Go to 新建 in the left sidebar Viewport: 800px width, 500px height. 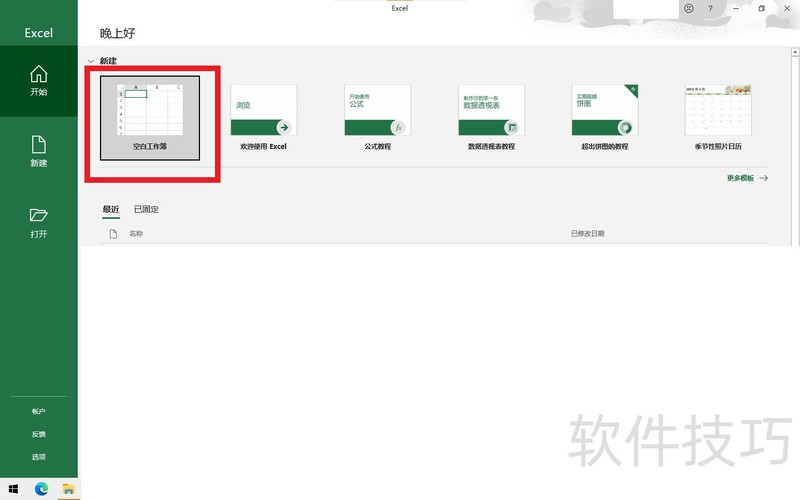click(x=39, y=152)
